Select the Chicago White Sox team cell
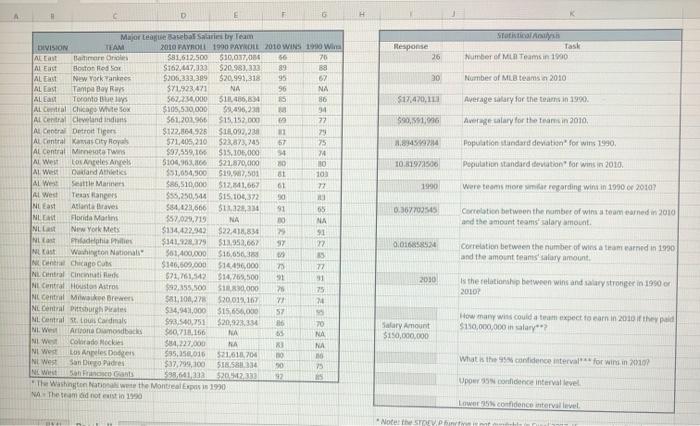Image resolution: width=700 pixels, height=426 pixels. [114, 109]
